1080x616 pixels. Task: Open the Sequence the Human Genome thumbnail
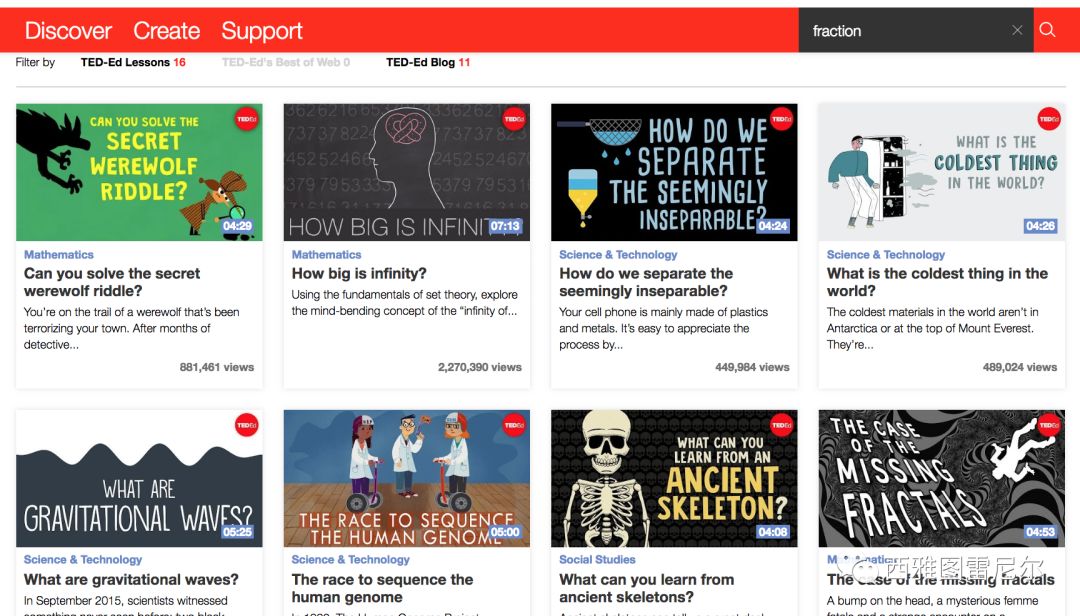coord(406,478)
